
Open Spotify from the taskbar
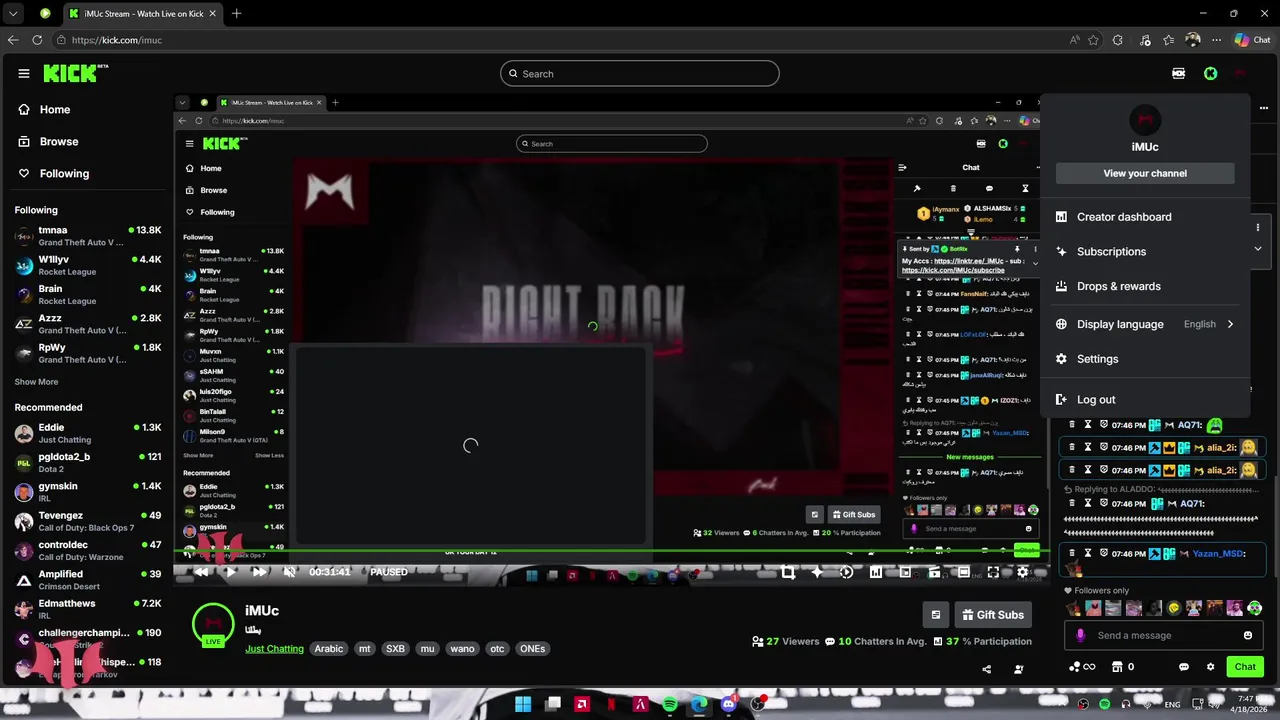point(670,704)
